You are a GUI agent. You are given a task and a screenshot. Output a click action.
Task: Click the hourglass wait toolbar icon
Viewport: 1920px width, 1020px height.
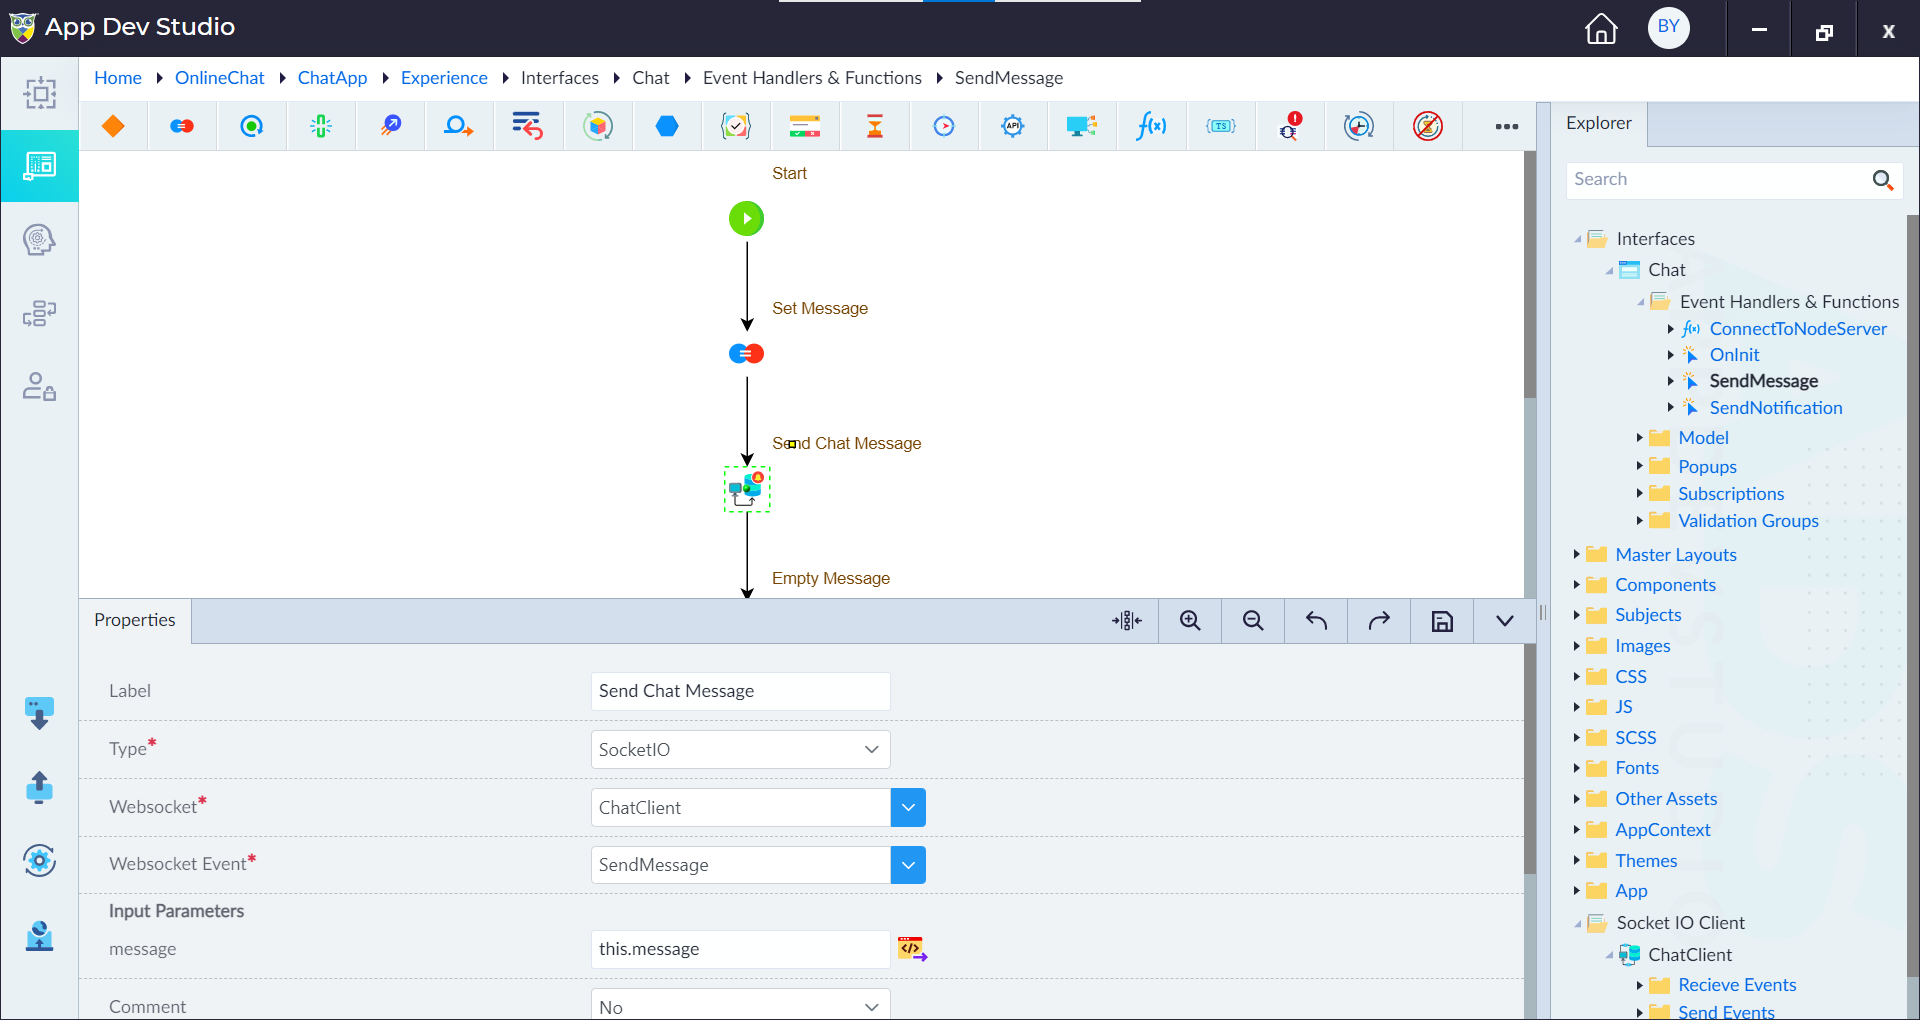point(875,126)
